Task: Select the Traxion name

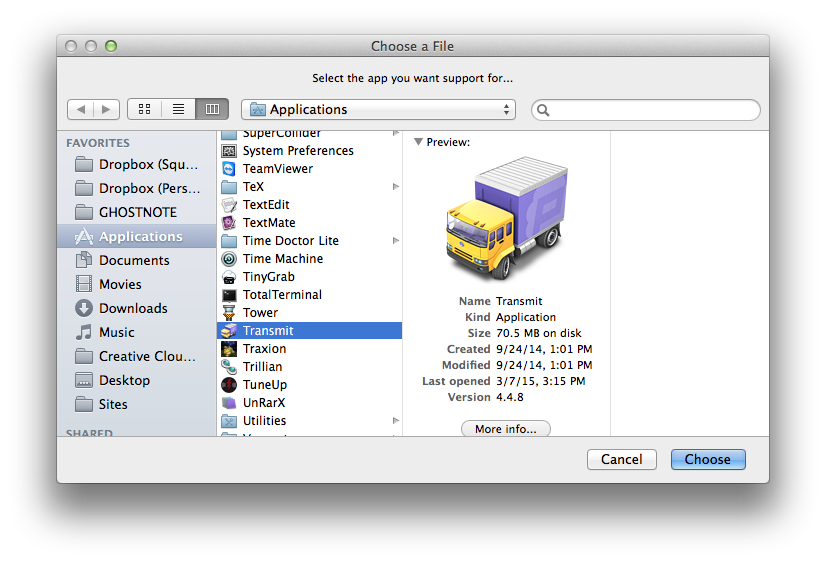Action: point(264,349)
